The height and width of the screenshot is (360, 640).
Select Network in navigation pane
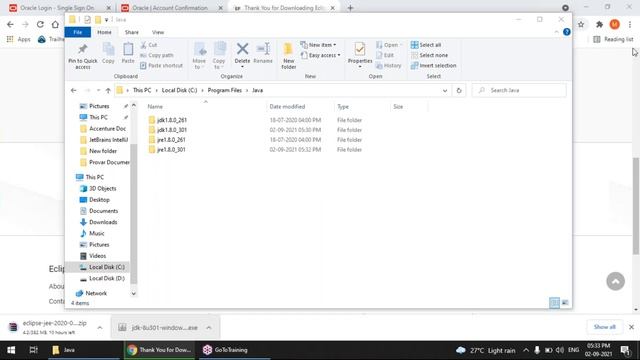[x=96, y=293]
